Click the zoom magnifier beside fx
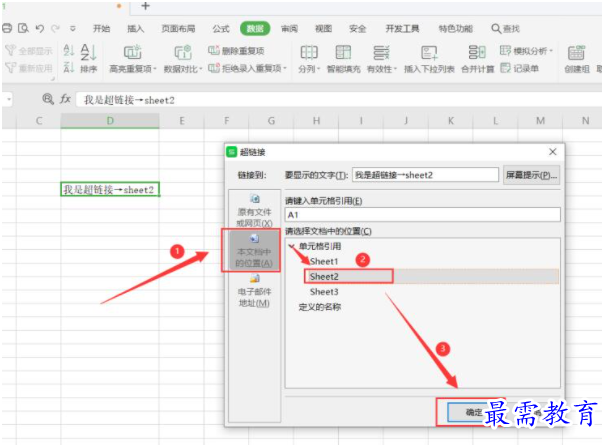Viewport: 606px width, 445px height. point(48,99)
